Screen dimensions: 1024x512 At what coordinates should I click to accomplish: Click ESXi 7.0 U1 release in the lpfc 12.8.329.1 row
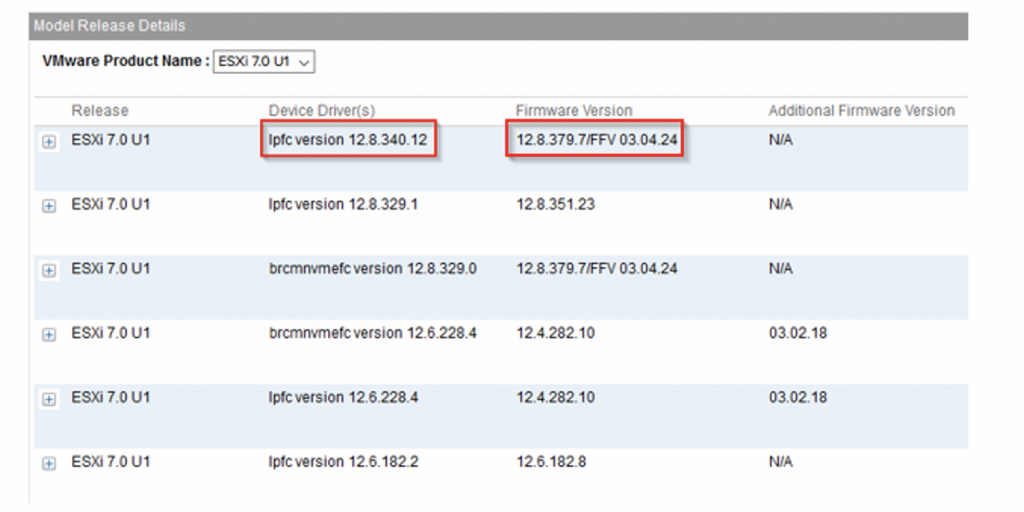click(110, 204)
